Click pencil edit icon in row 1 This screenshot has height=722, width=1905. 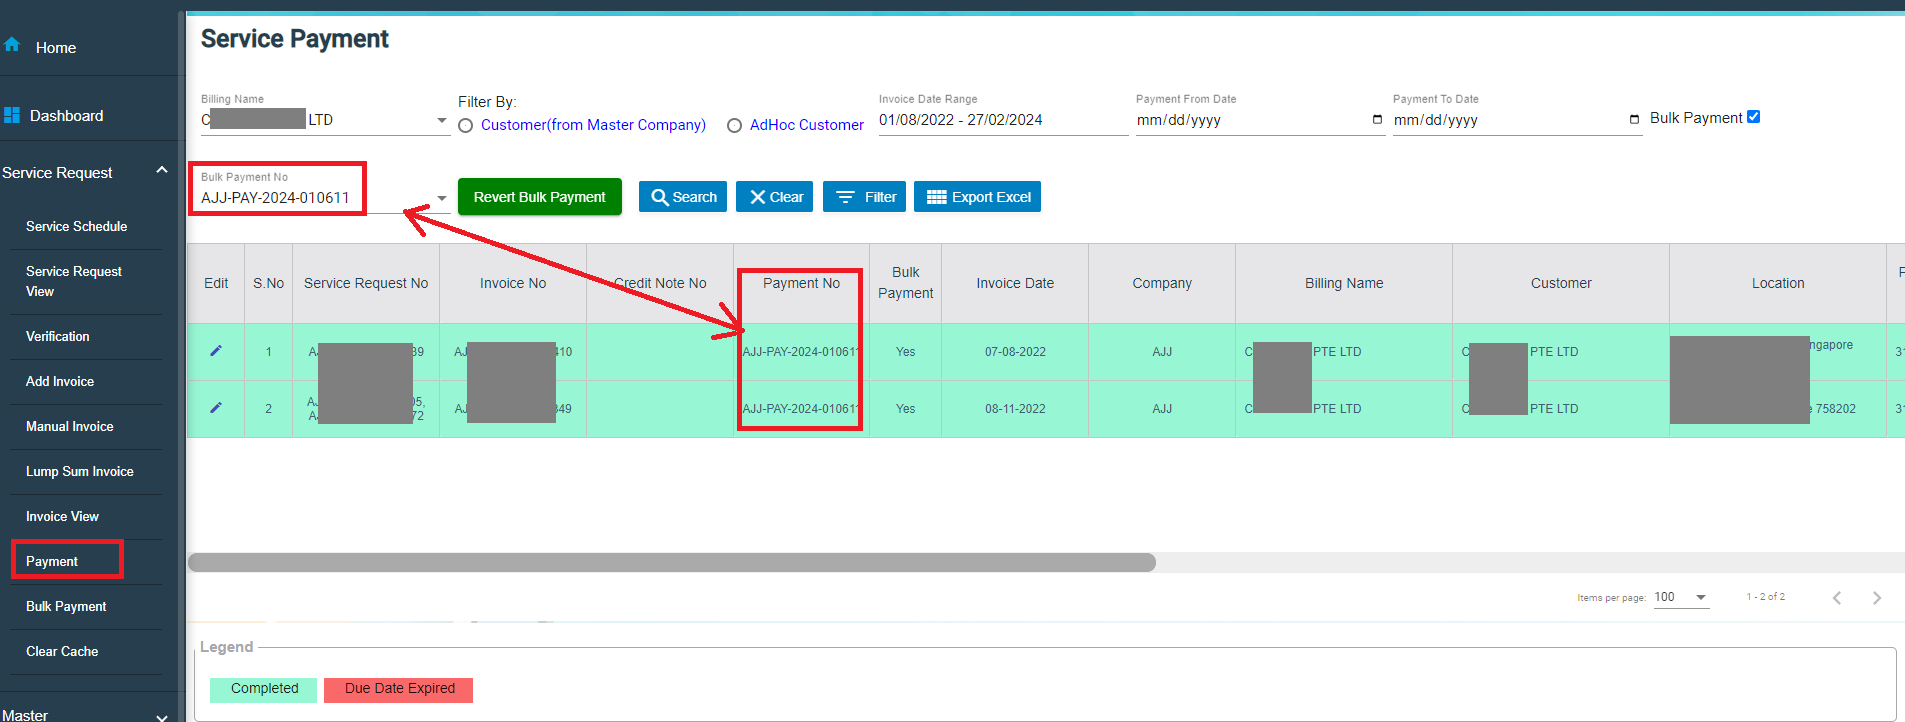pyautogui.click(x=216, y=351)
